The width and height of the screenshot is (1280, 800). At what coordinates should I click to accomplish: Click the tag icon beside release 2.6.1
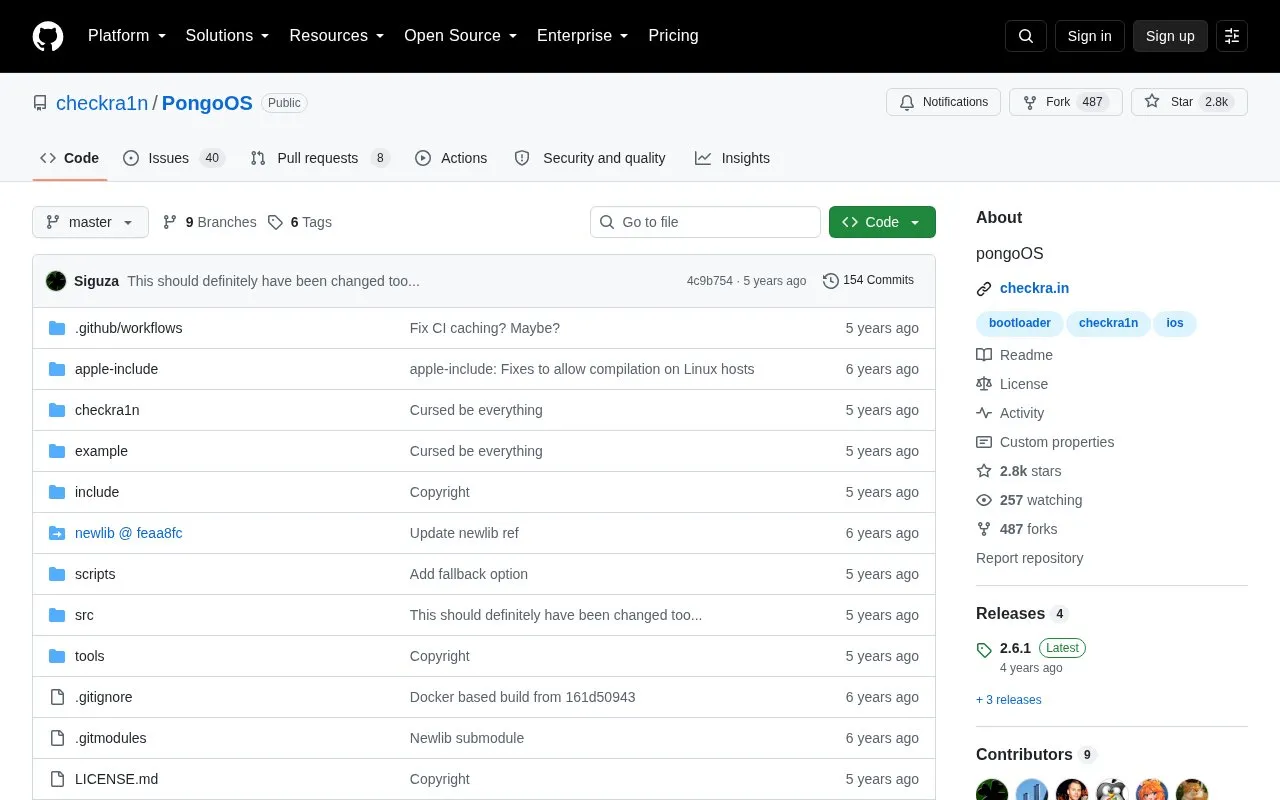(x=984, y=649)
